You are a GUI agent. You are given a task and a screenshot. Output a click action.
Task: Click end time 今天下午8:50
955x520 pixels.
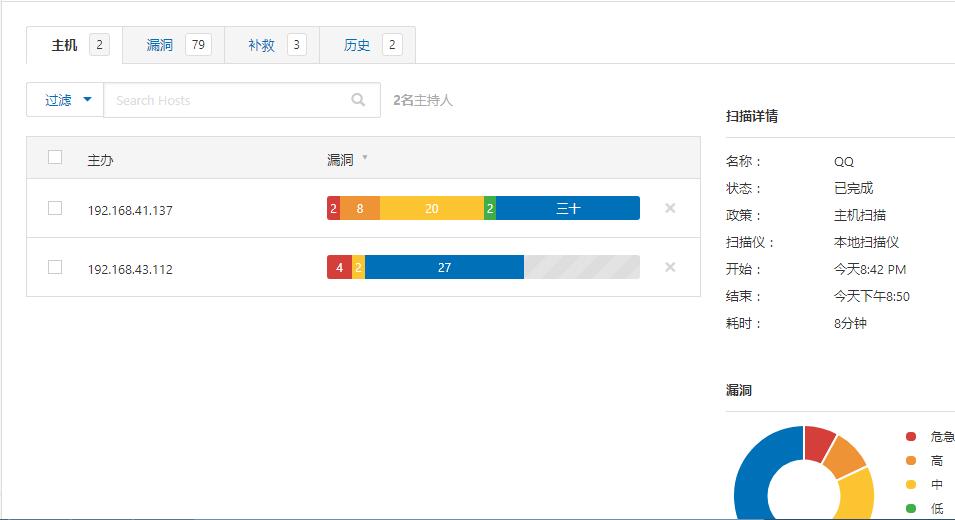pyautogui.click(x=872, y=296)
